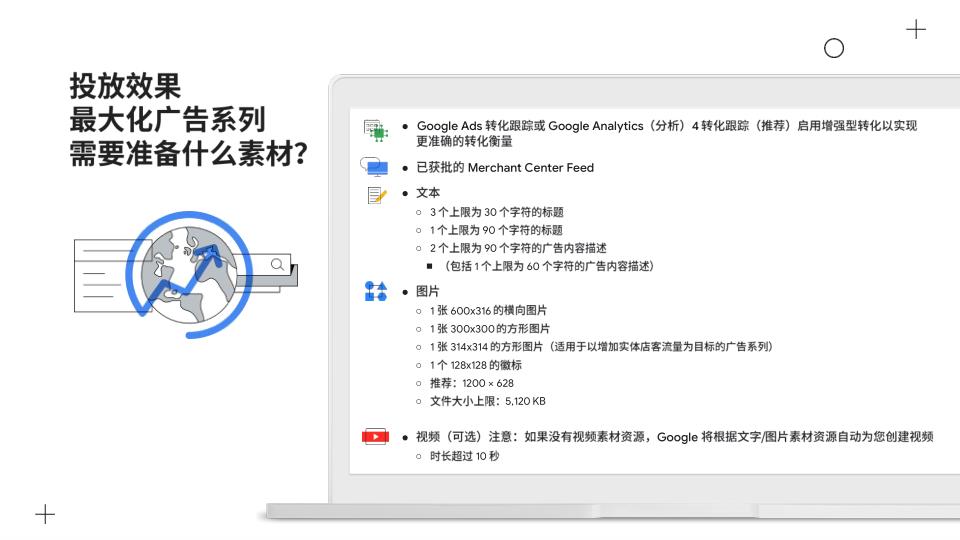Select 时长超过 10 秒 line
The height and width of the screenshot is (540, 960).
click(464, 456)
